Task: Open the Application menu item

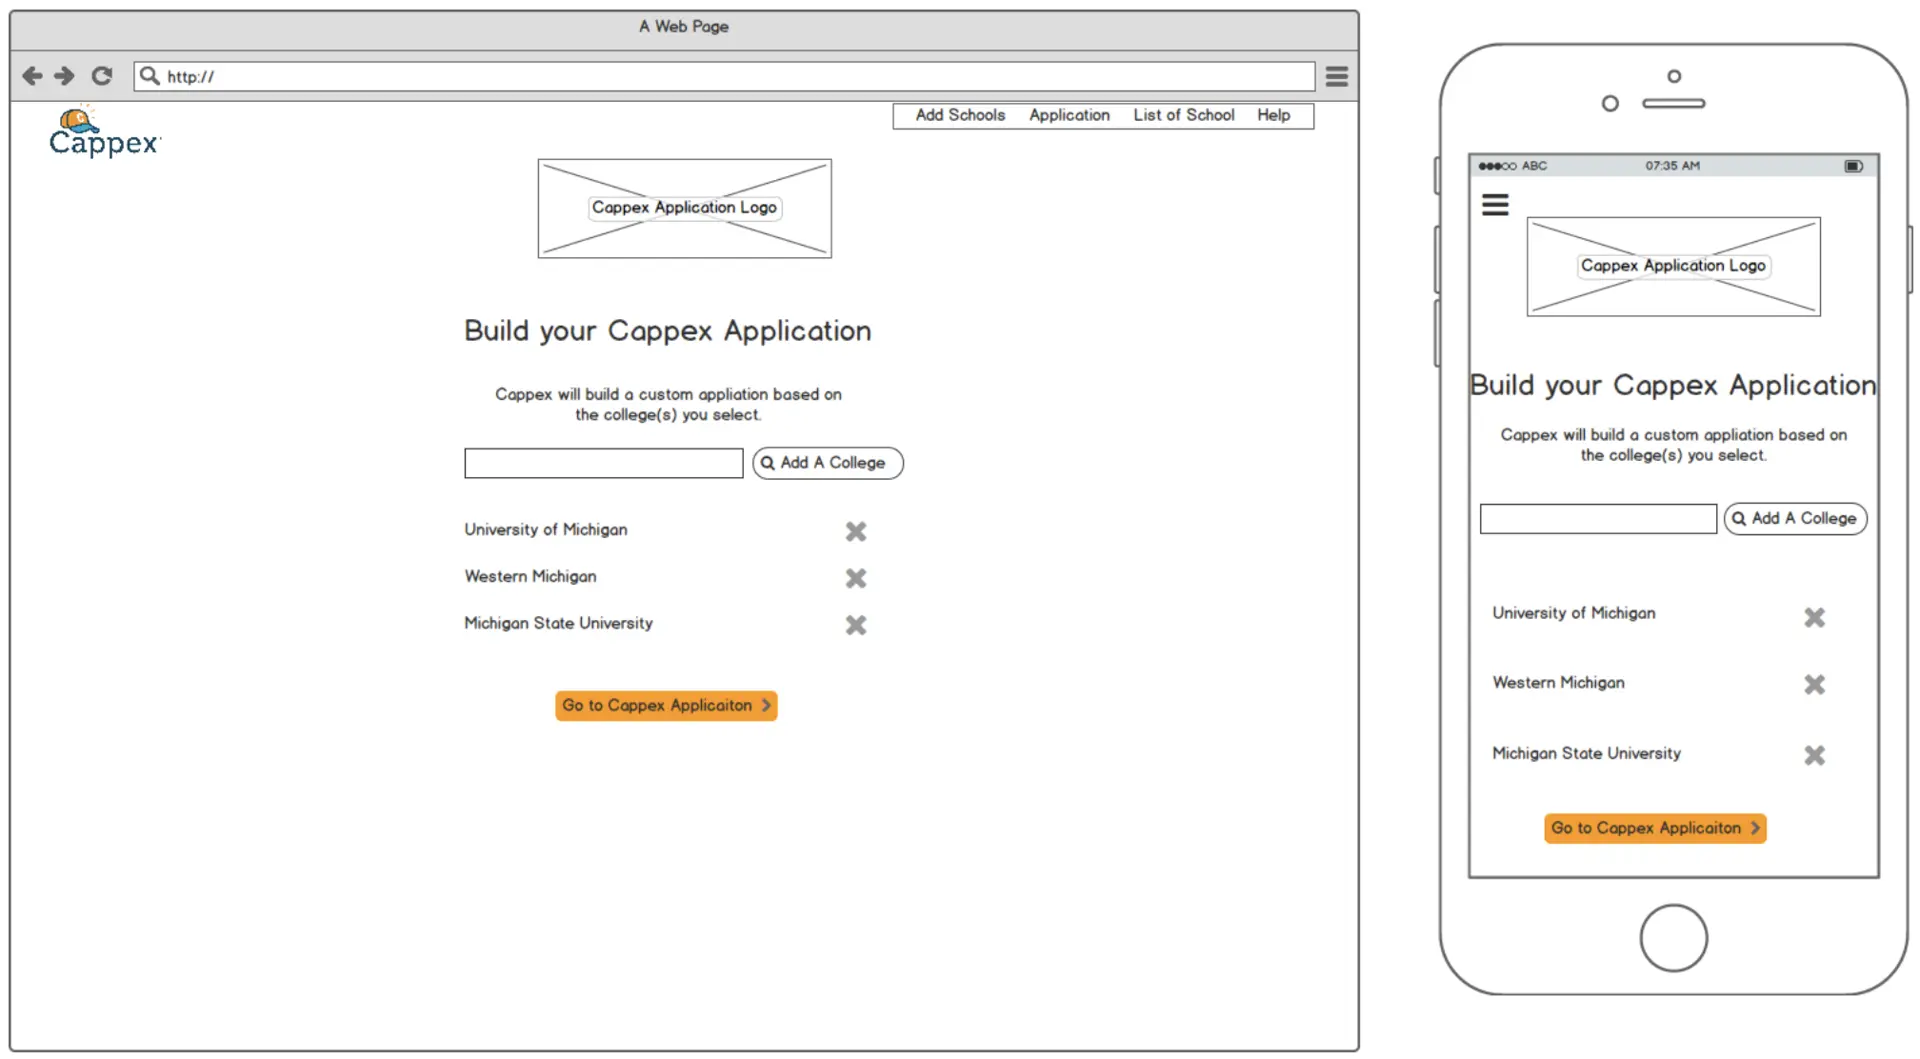Action: (1069, 115)
